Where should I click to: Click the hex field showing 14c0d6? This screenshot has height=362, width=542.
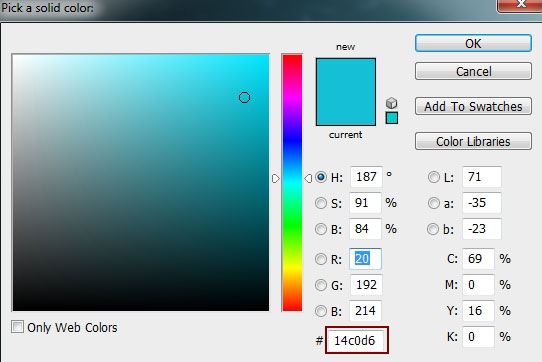(x=356, y=340)
